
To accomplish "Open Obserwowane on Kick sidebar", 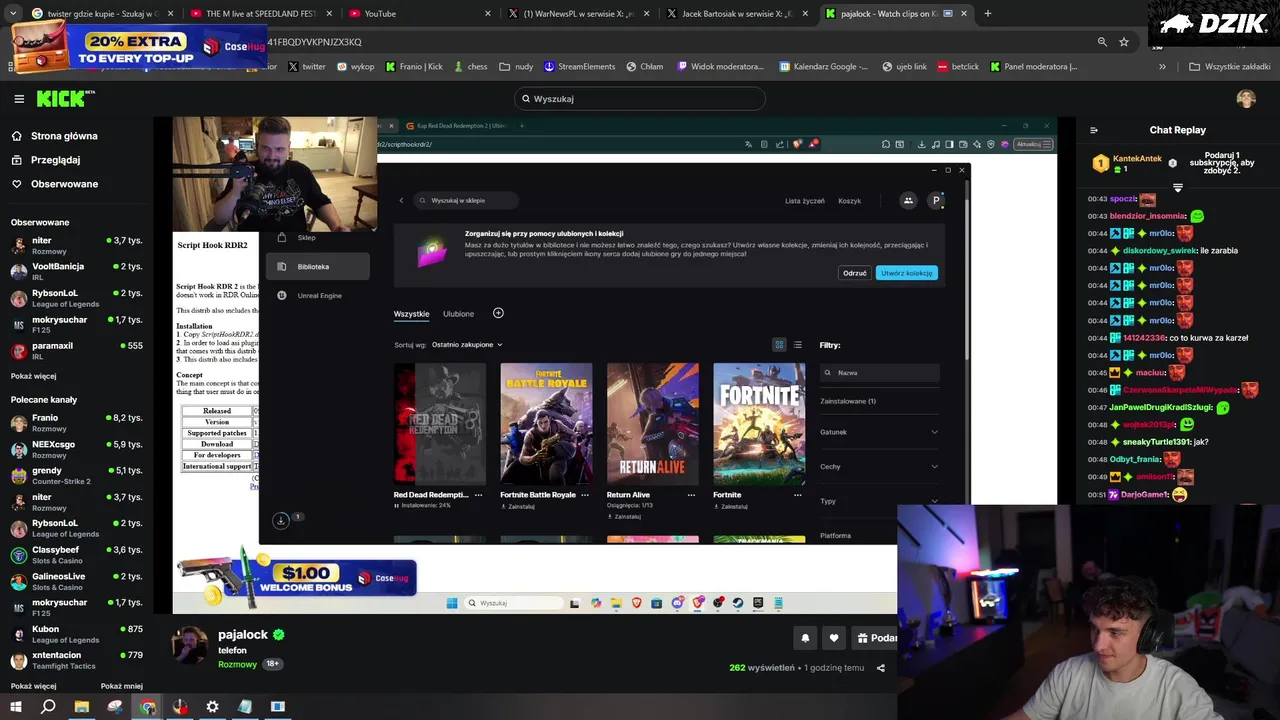I will click(x=64, y=184).
